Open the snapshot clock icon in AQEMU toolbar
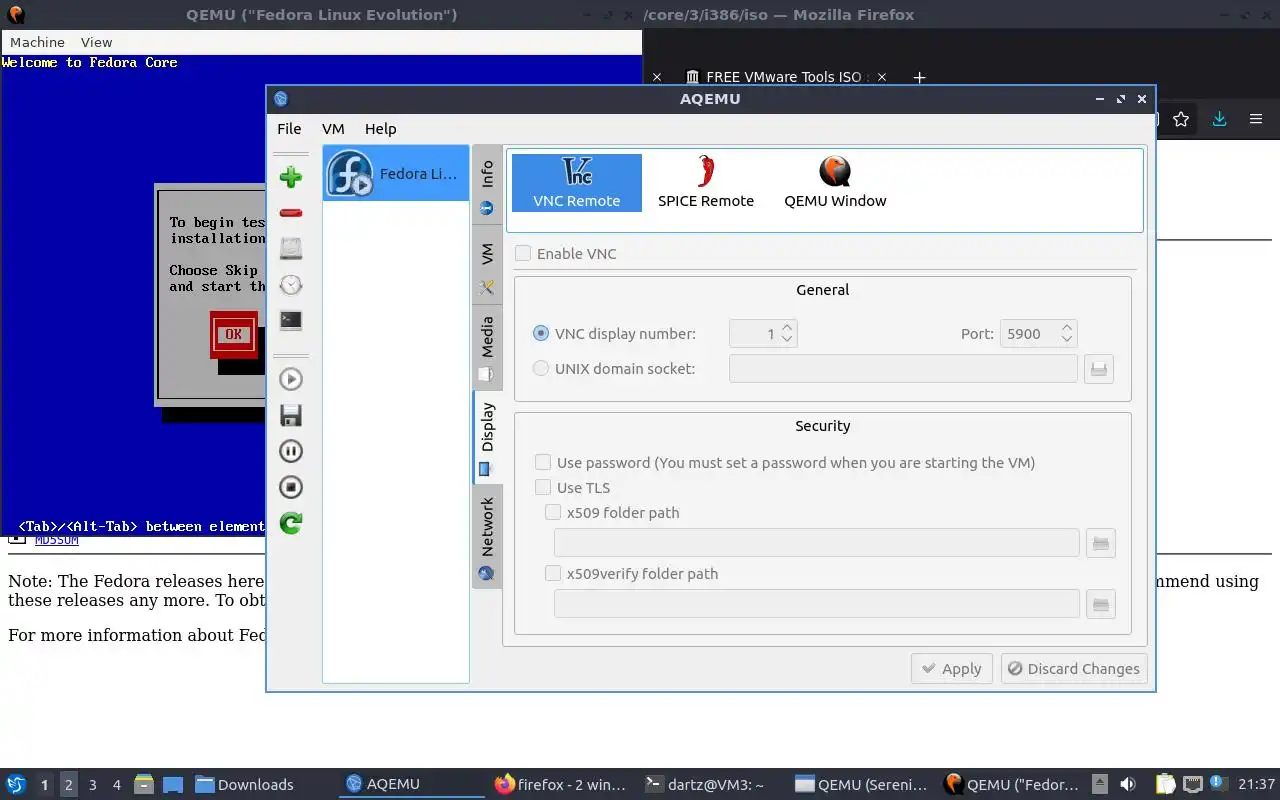Viewport: 1280px width, 800px height. [291, 285]
